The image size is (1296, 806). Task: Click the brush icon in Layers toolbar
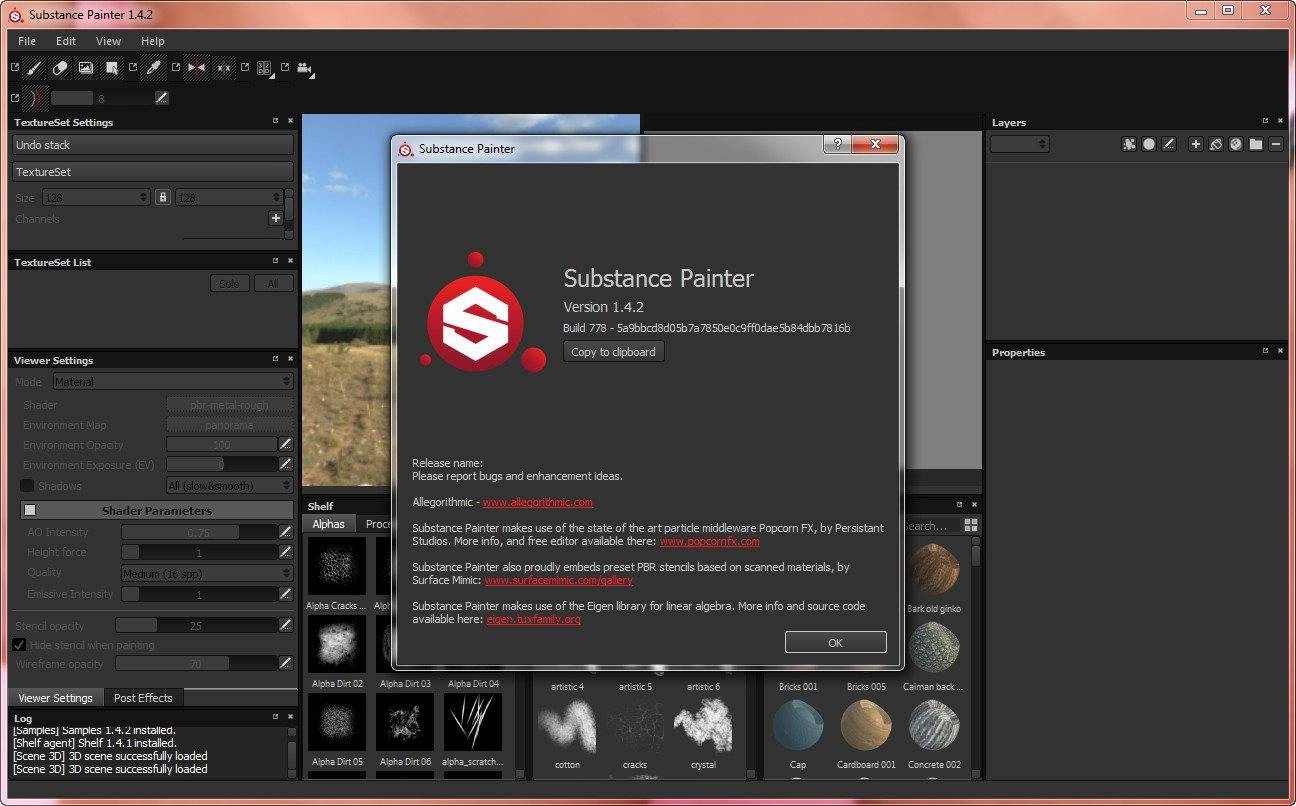point(1169,144)
